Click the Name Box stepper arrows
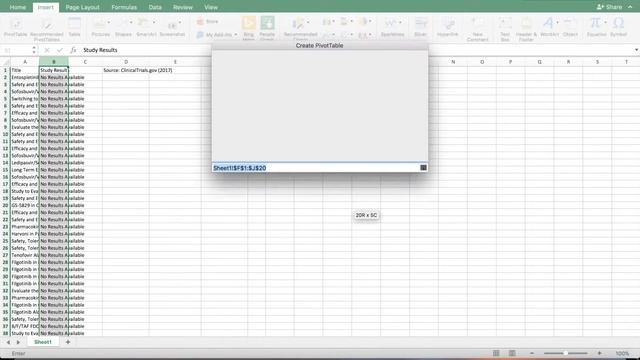The height and width of the screenshot is (360, 640). 34,50
